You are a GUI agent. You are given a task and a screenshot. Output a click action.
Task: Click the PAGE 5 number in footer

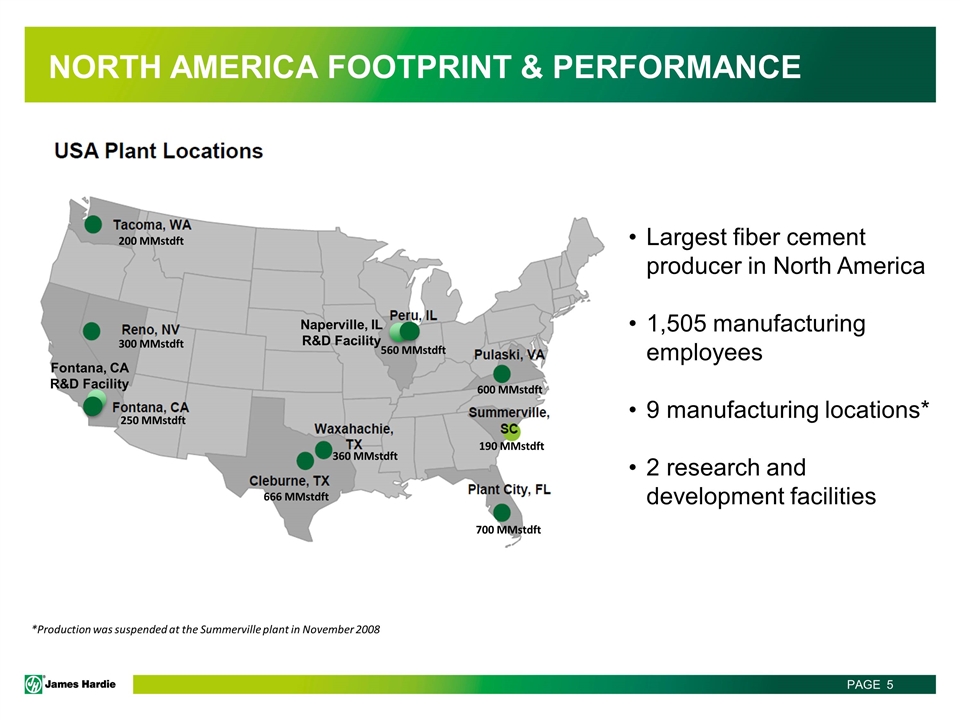pos(869,684)
